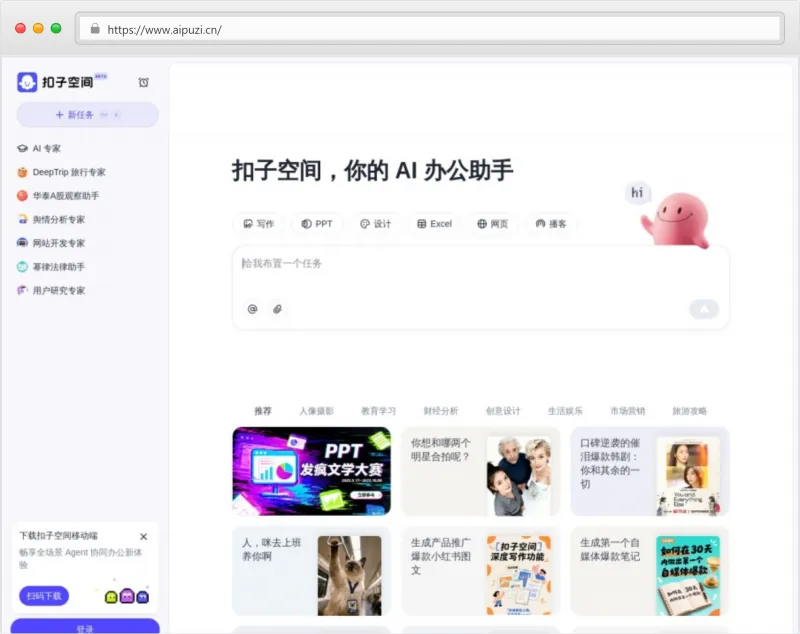Select the 写作 writing mode chip
800x634 pixels.
[x=257, y=224]
